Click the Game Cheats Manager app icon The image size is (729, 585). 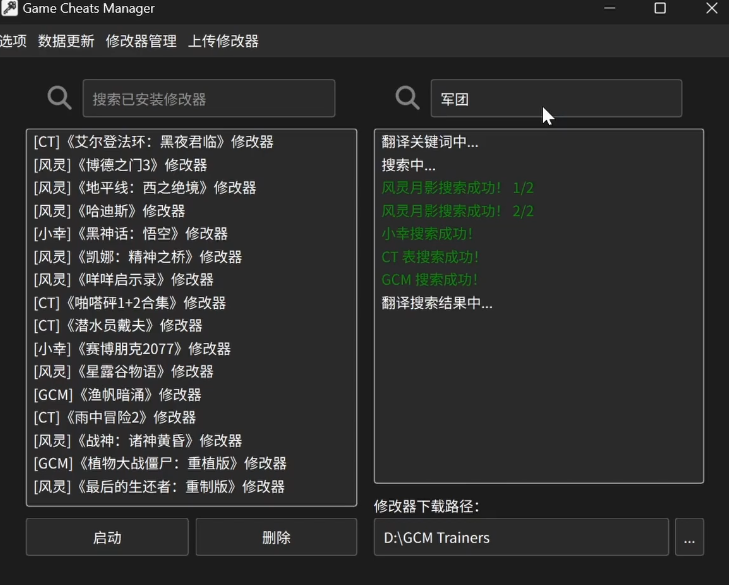9,8
